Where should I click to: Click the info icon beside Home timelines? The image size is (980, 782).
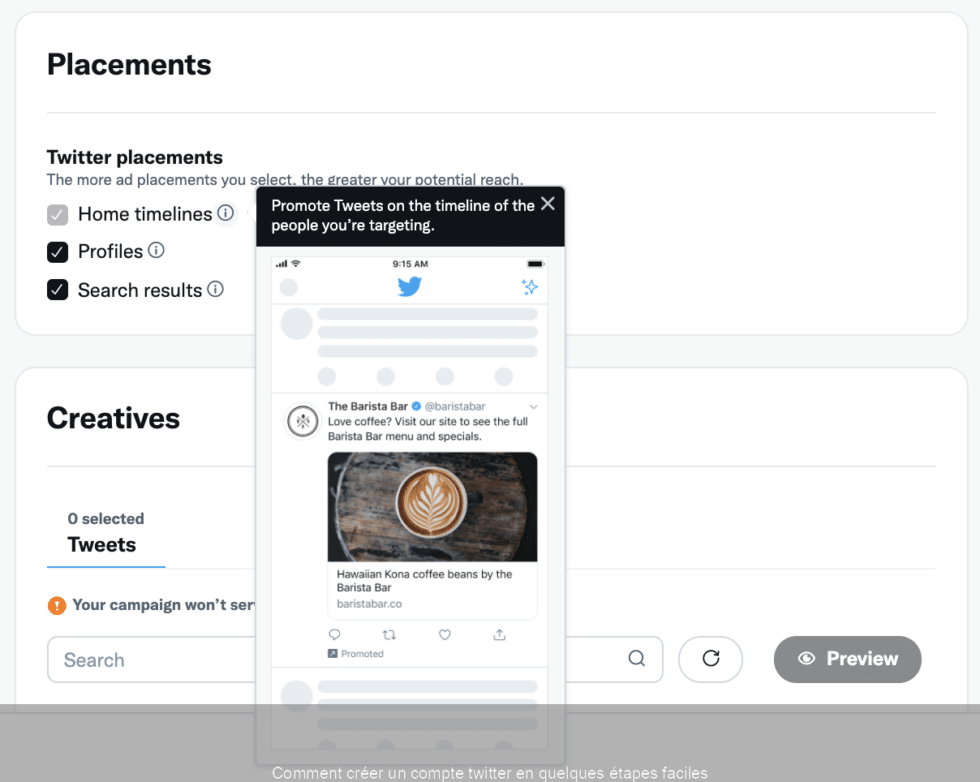[x=226, y=214]
